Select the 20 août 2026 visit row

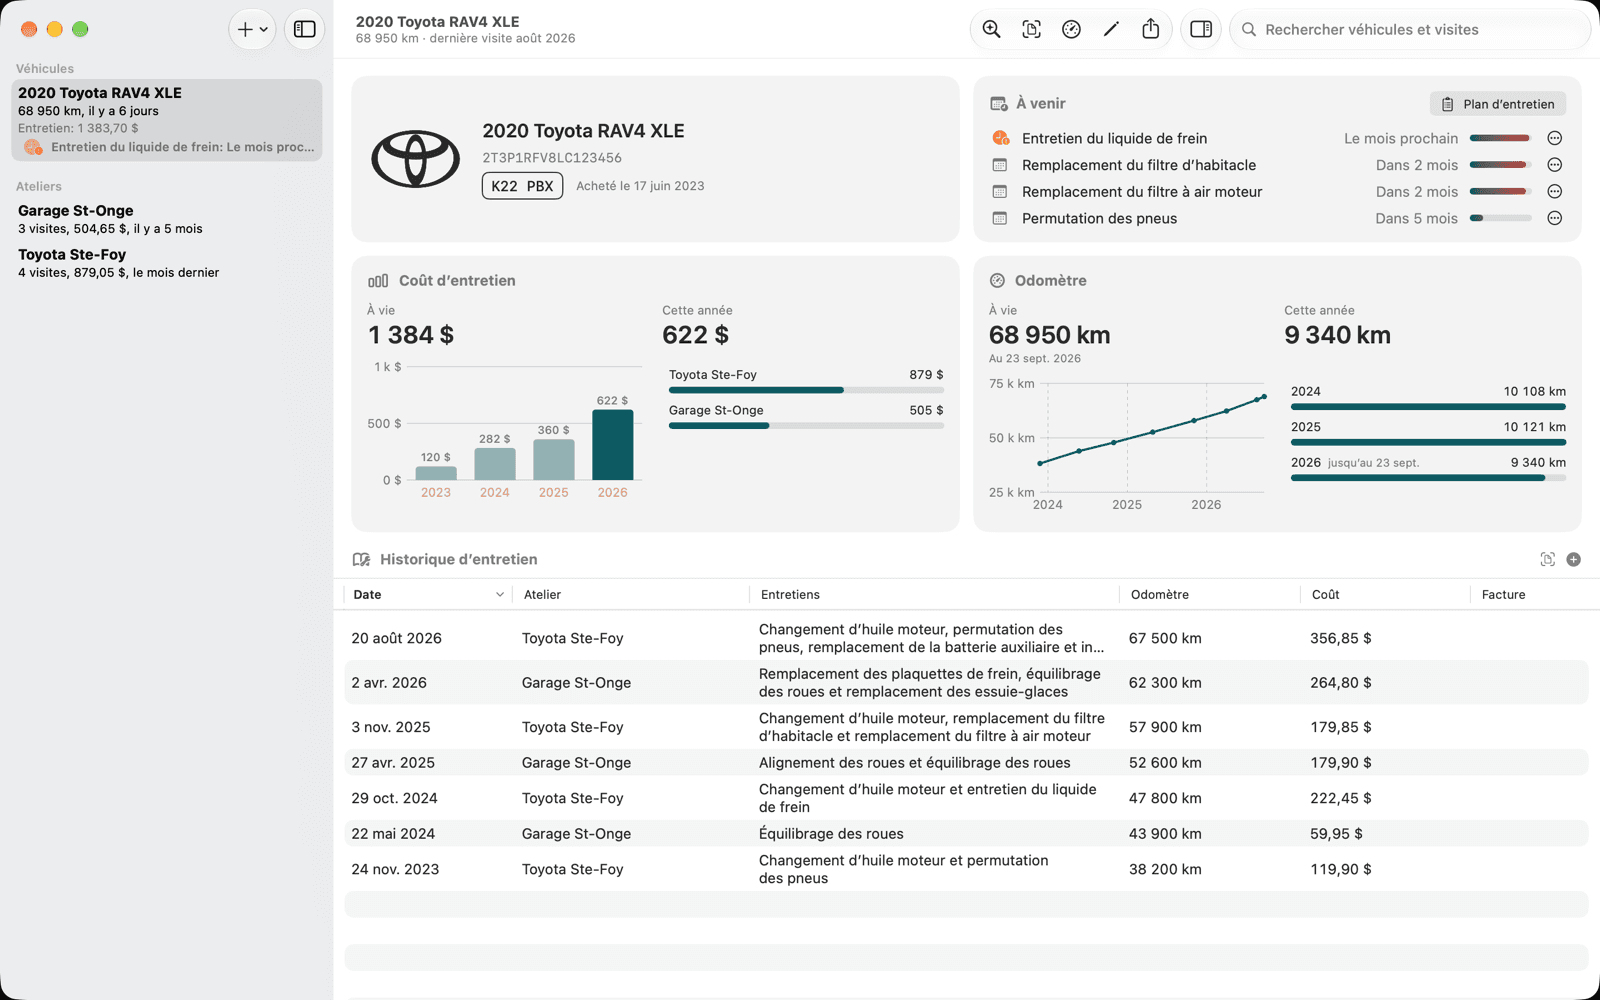pos(966,638)
